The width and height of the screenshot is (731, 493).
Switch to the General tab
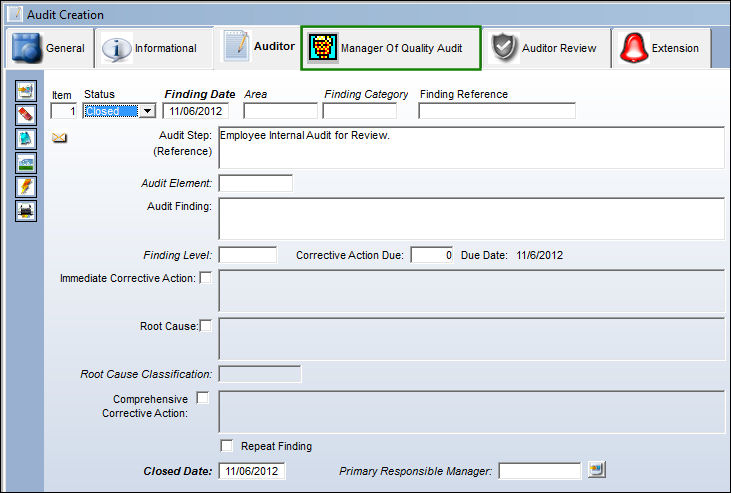click(x=49, y=48)
